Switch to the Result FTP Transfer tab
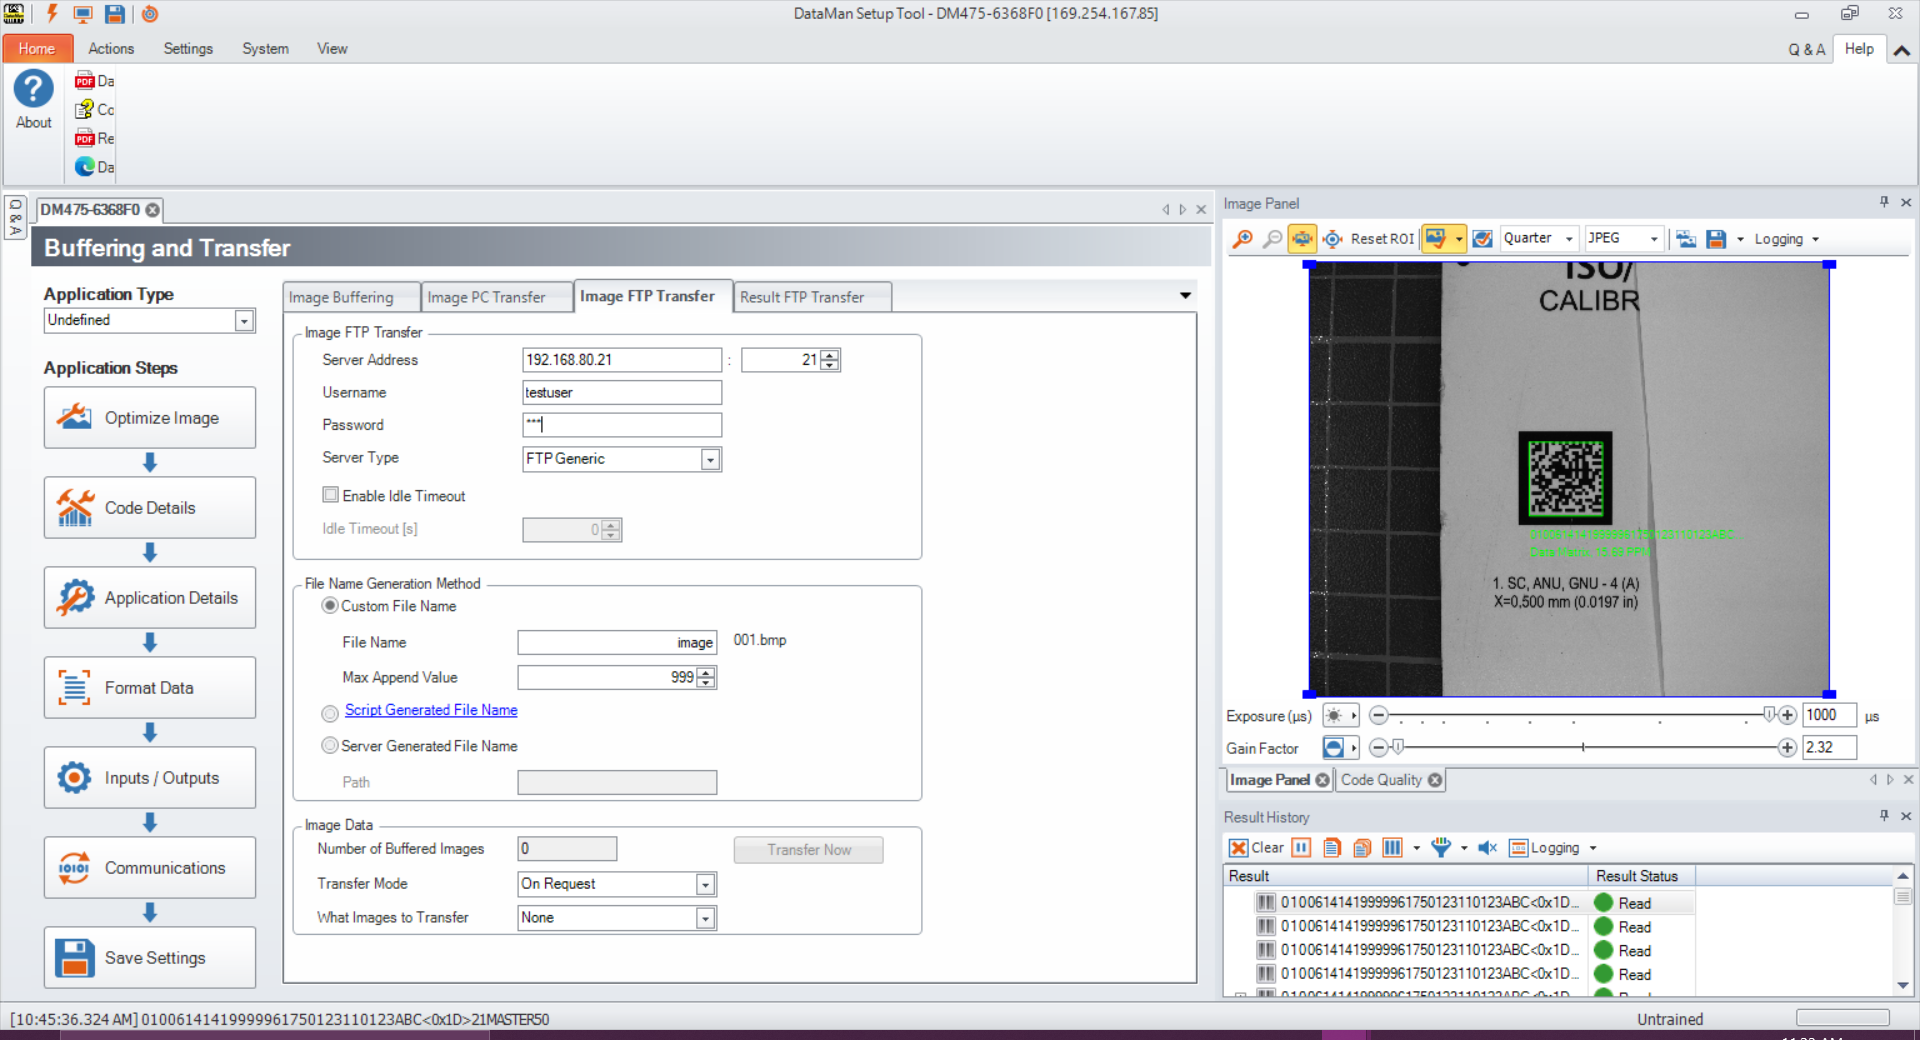The height and width of the screenshot is (1040, 1920). 802,297
